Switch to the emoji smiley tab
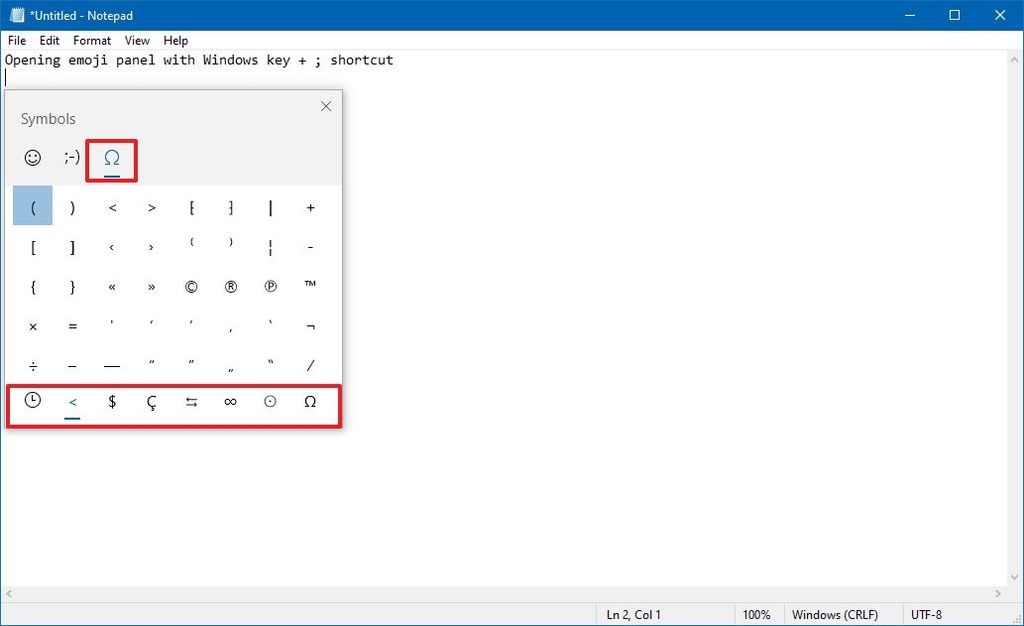This screenshot has height=626, width=1024. tap(32, 157)
